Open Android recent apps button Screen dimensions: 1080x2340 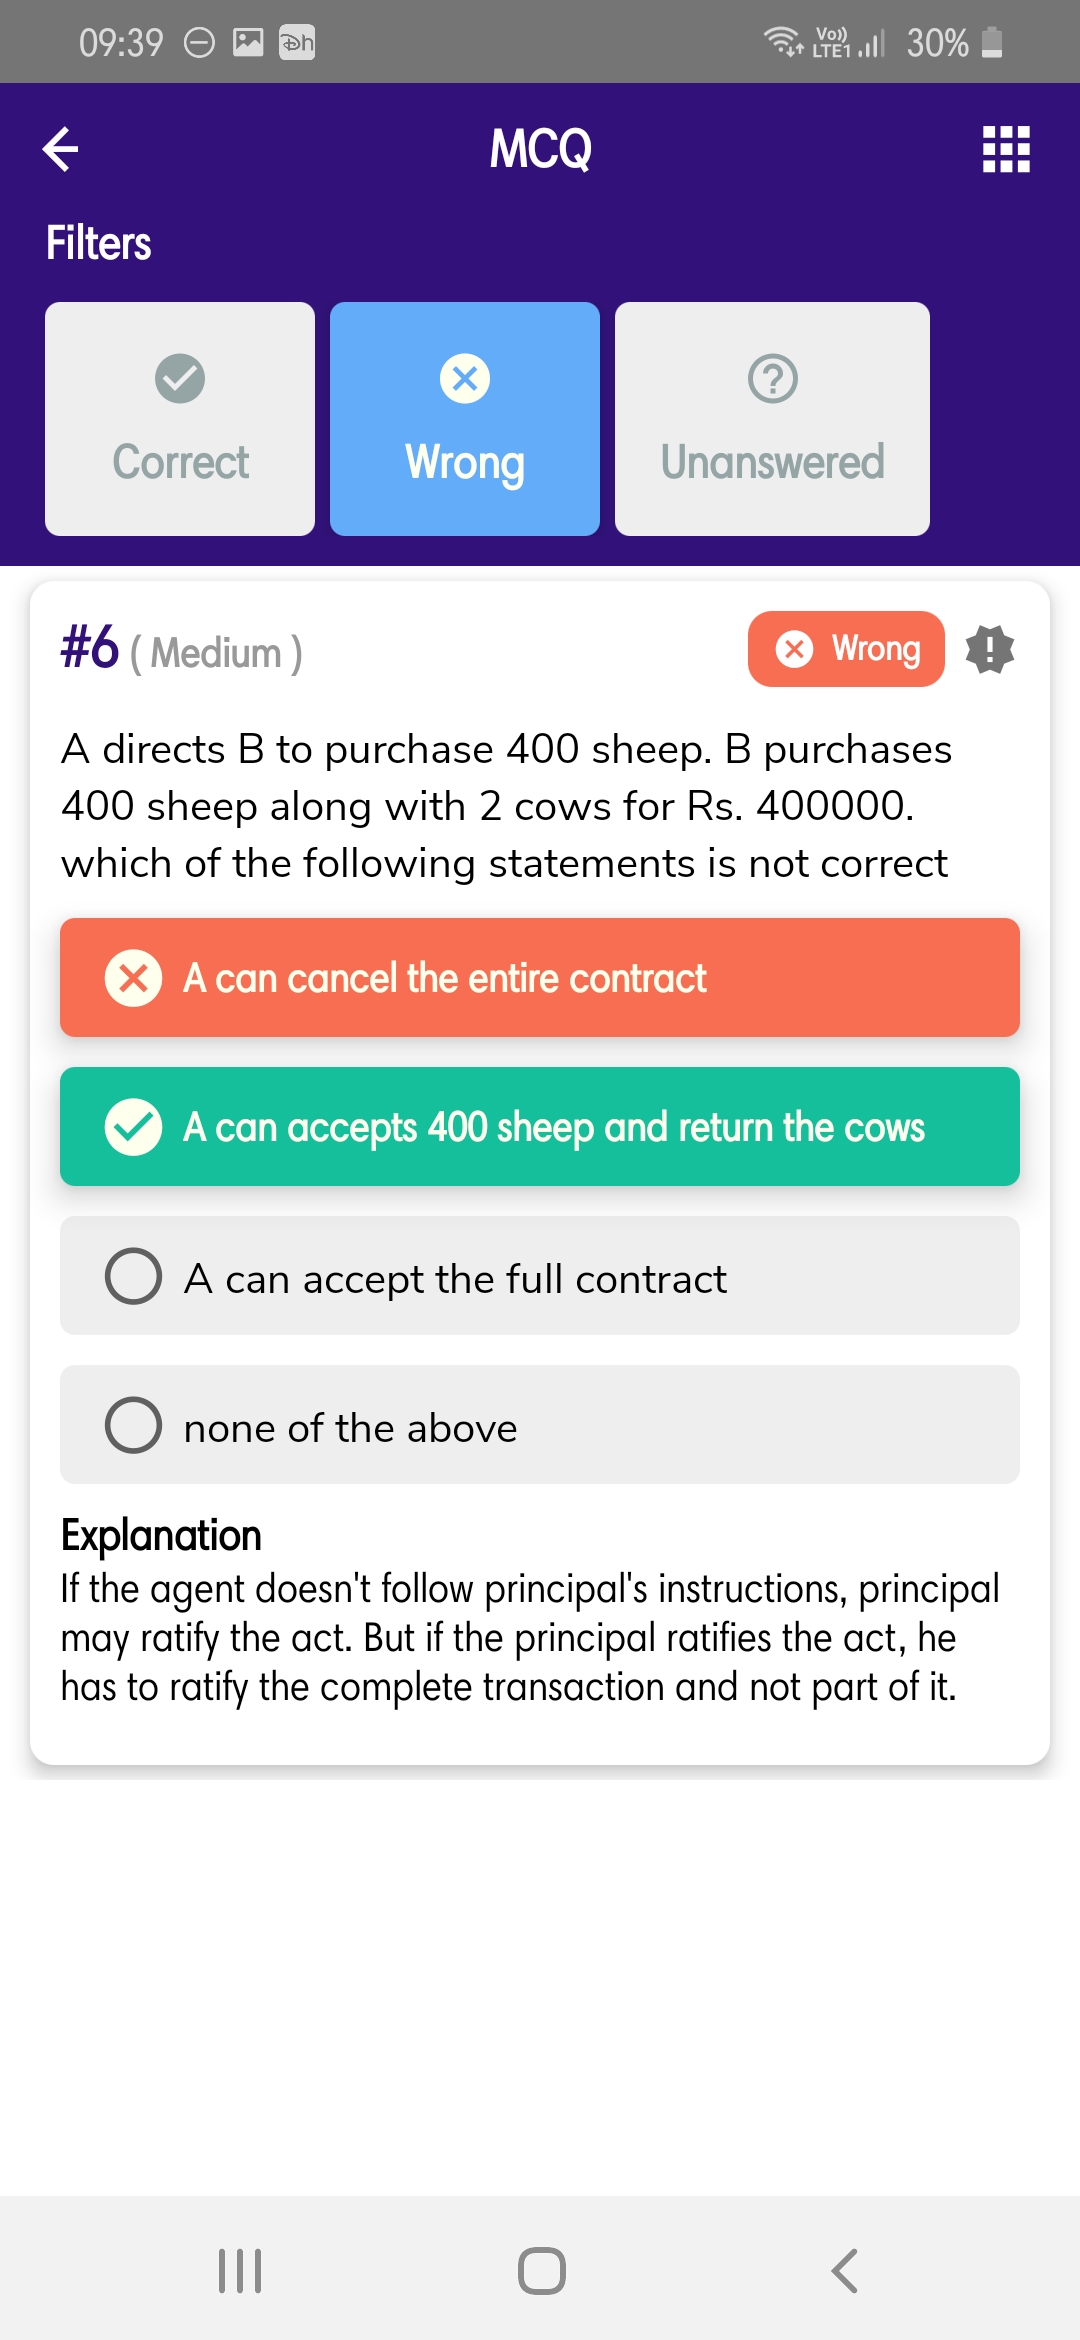240,2270
